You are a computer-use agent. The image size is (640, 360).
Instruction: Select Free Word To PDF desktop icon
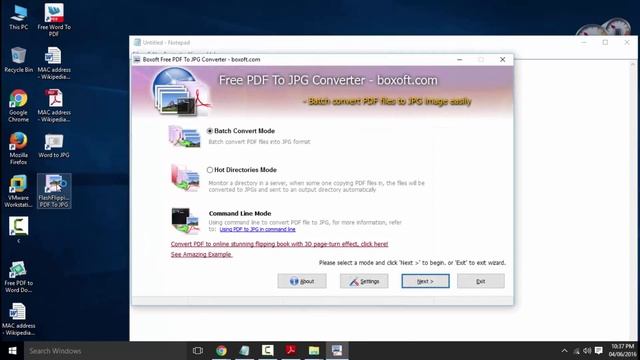[x=54, y=20]
